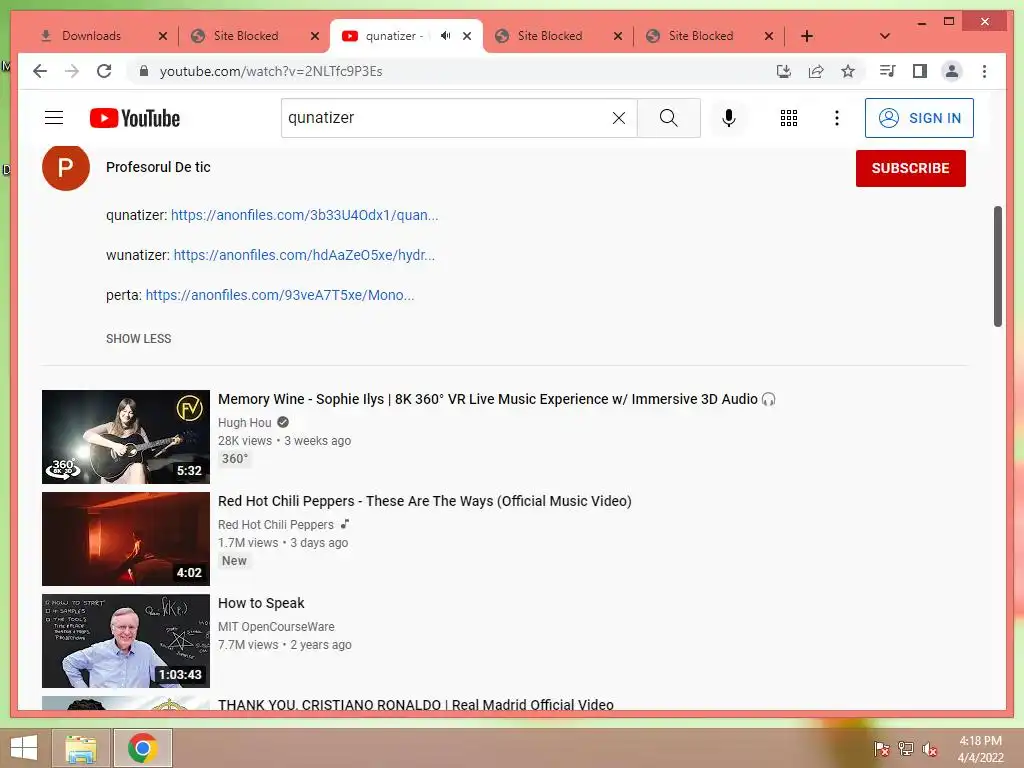Select the qunatizer YouTube tab

coord(394,36)
